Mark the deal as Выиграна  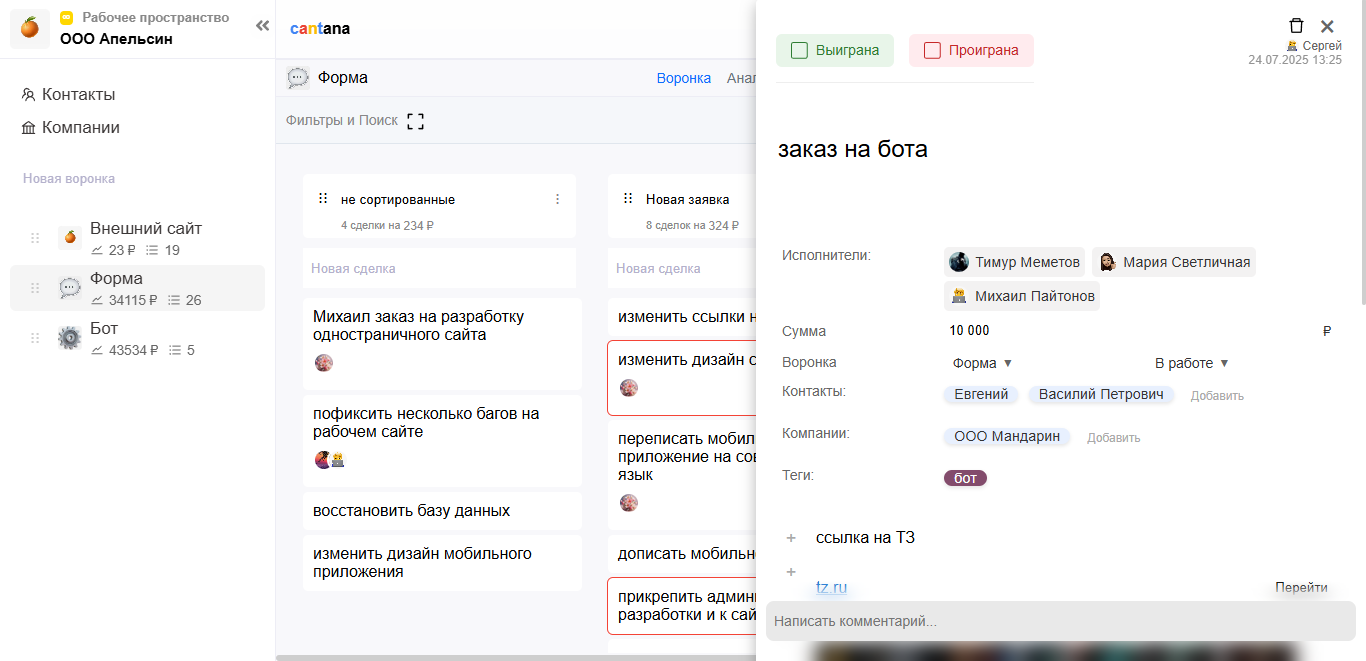(x=835, y=48)
